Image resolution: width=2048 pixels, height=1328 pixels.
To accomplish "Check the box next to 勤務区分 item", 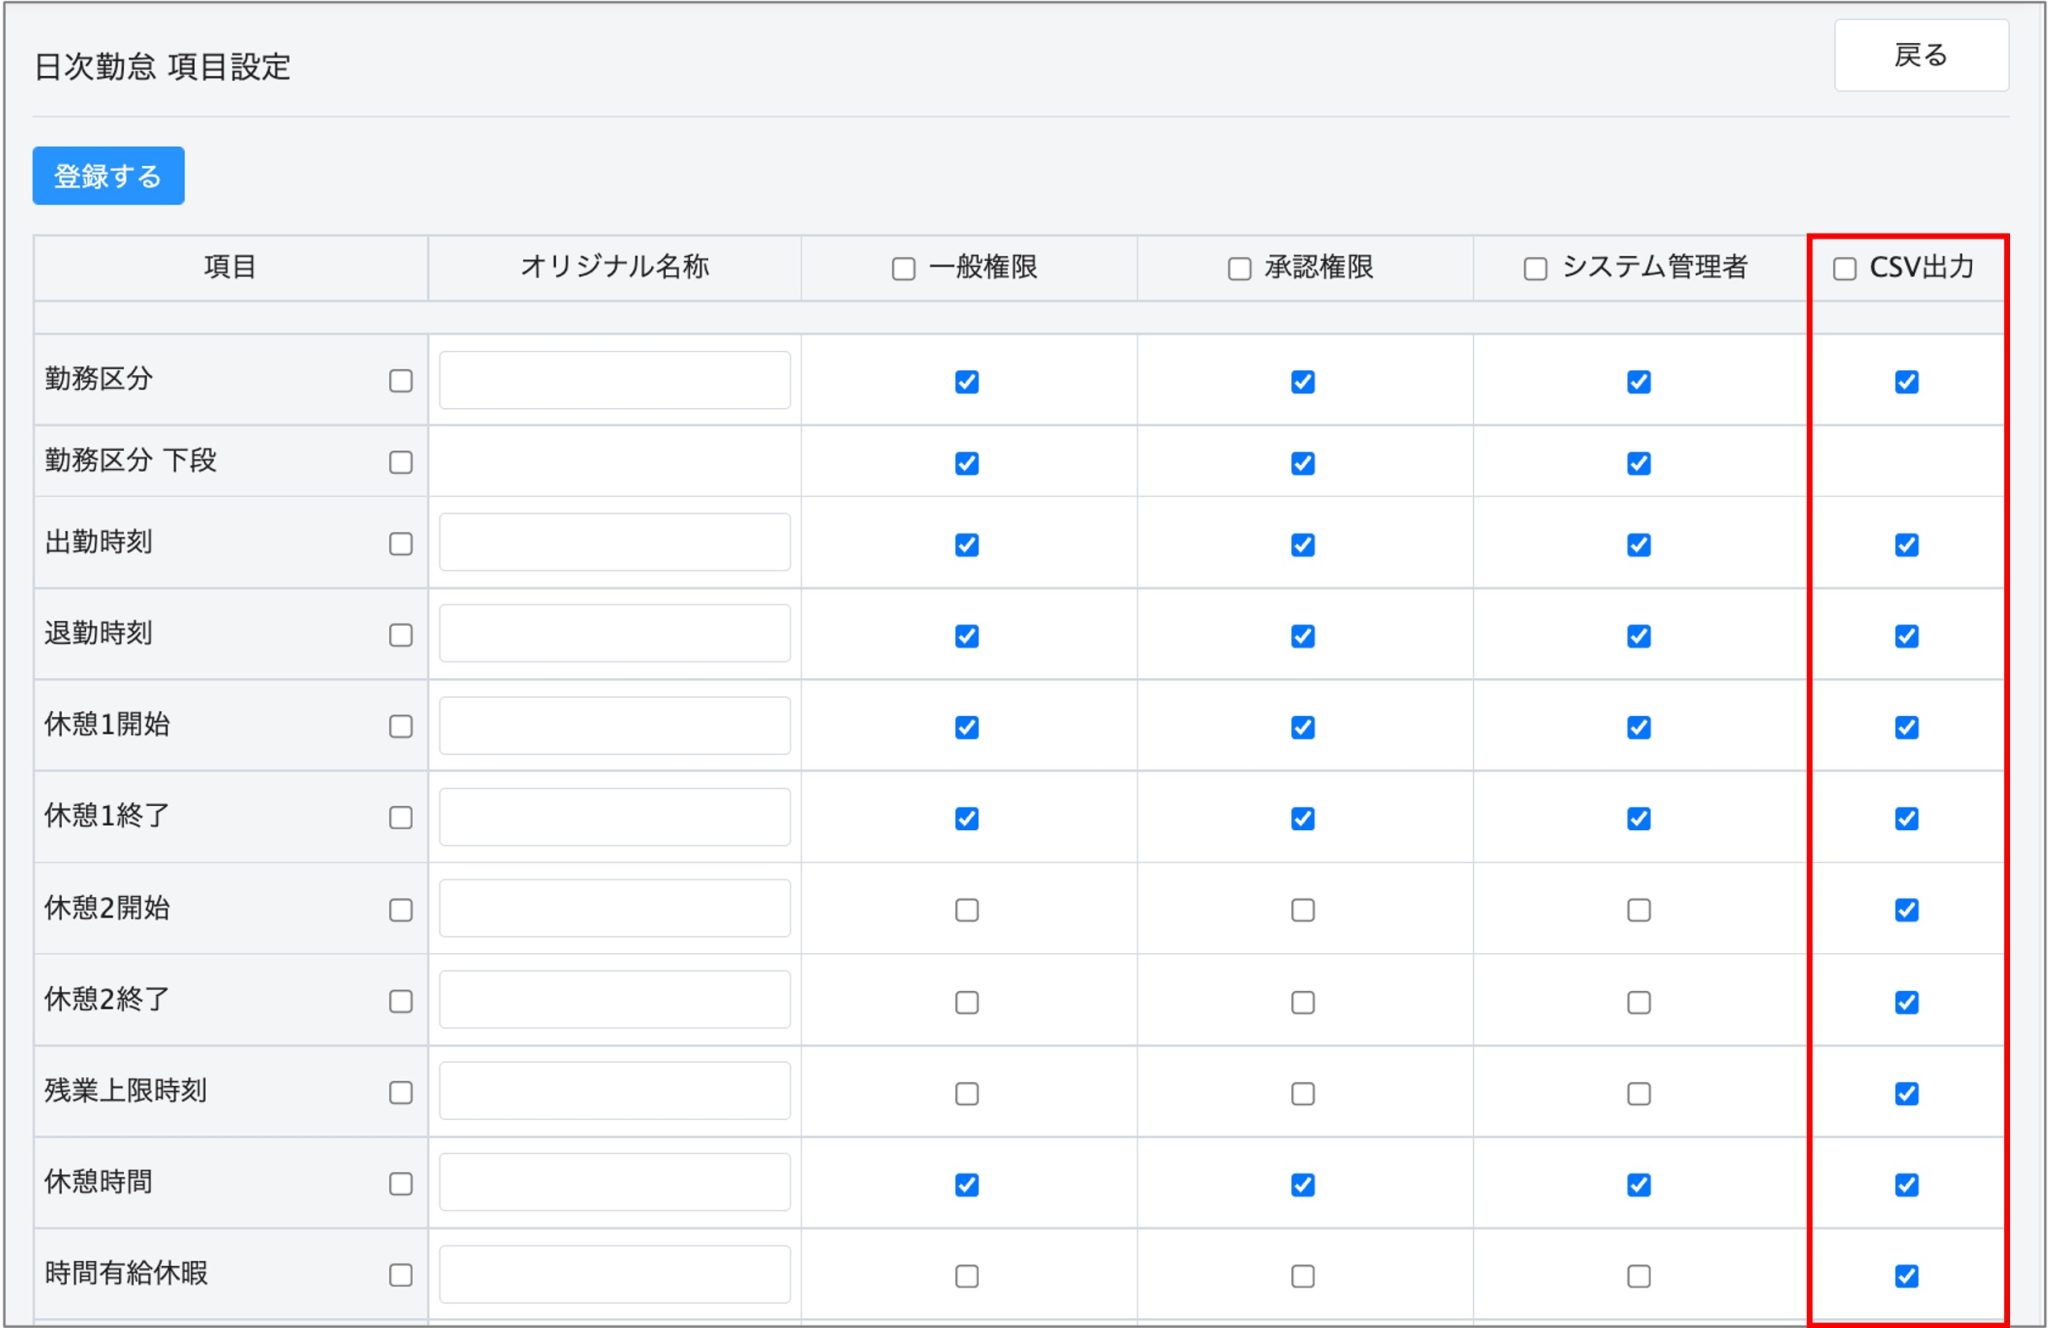I will coord(400,381).
